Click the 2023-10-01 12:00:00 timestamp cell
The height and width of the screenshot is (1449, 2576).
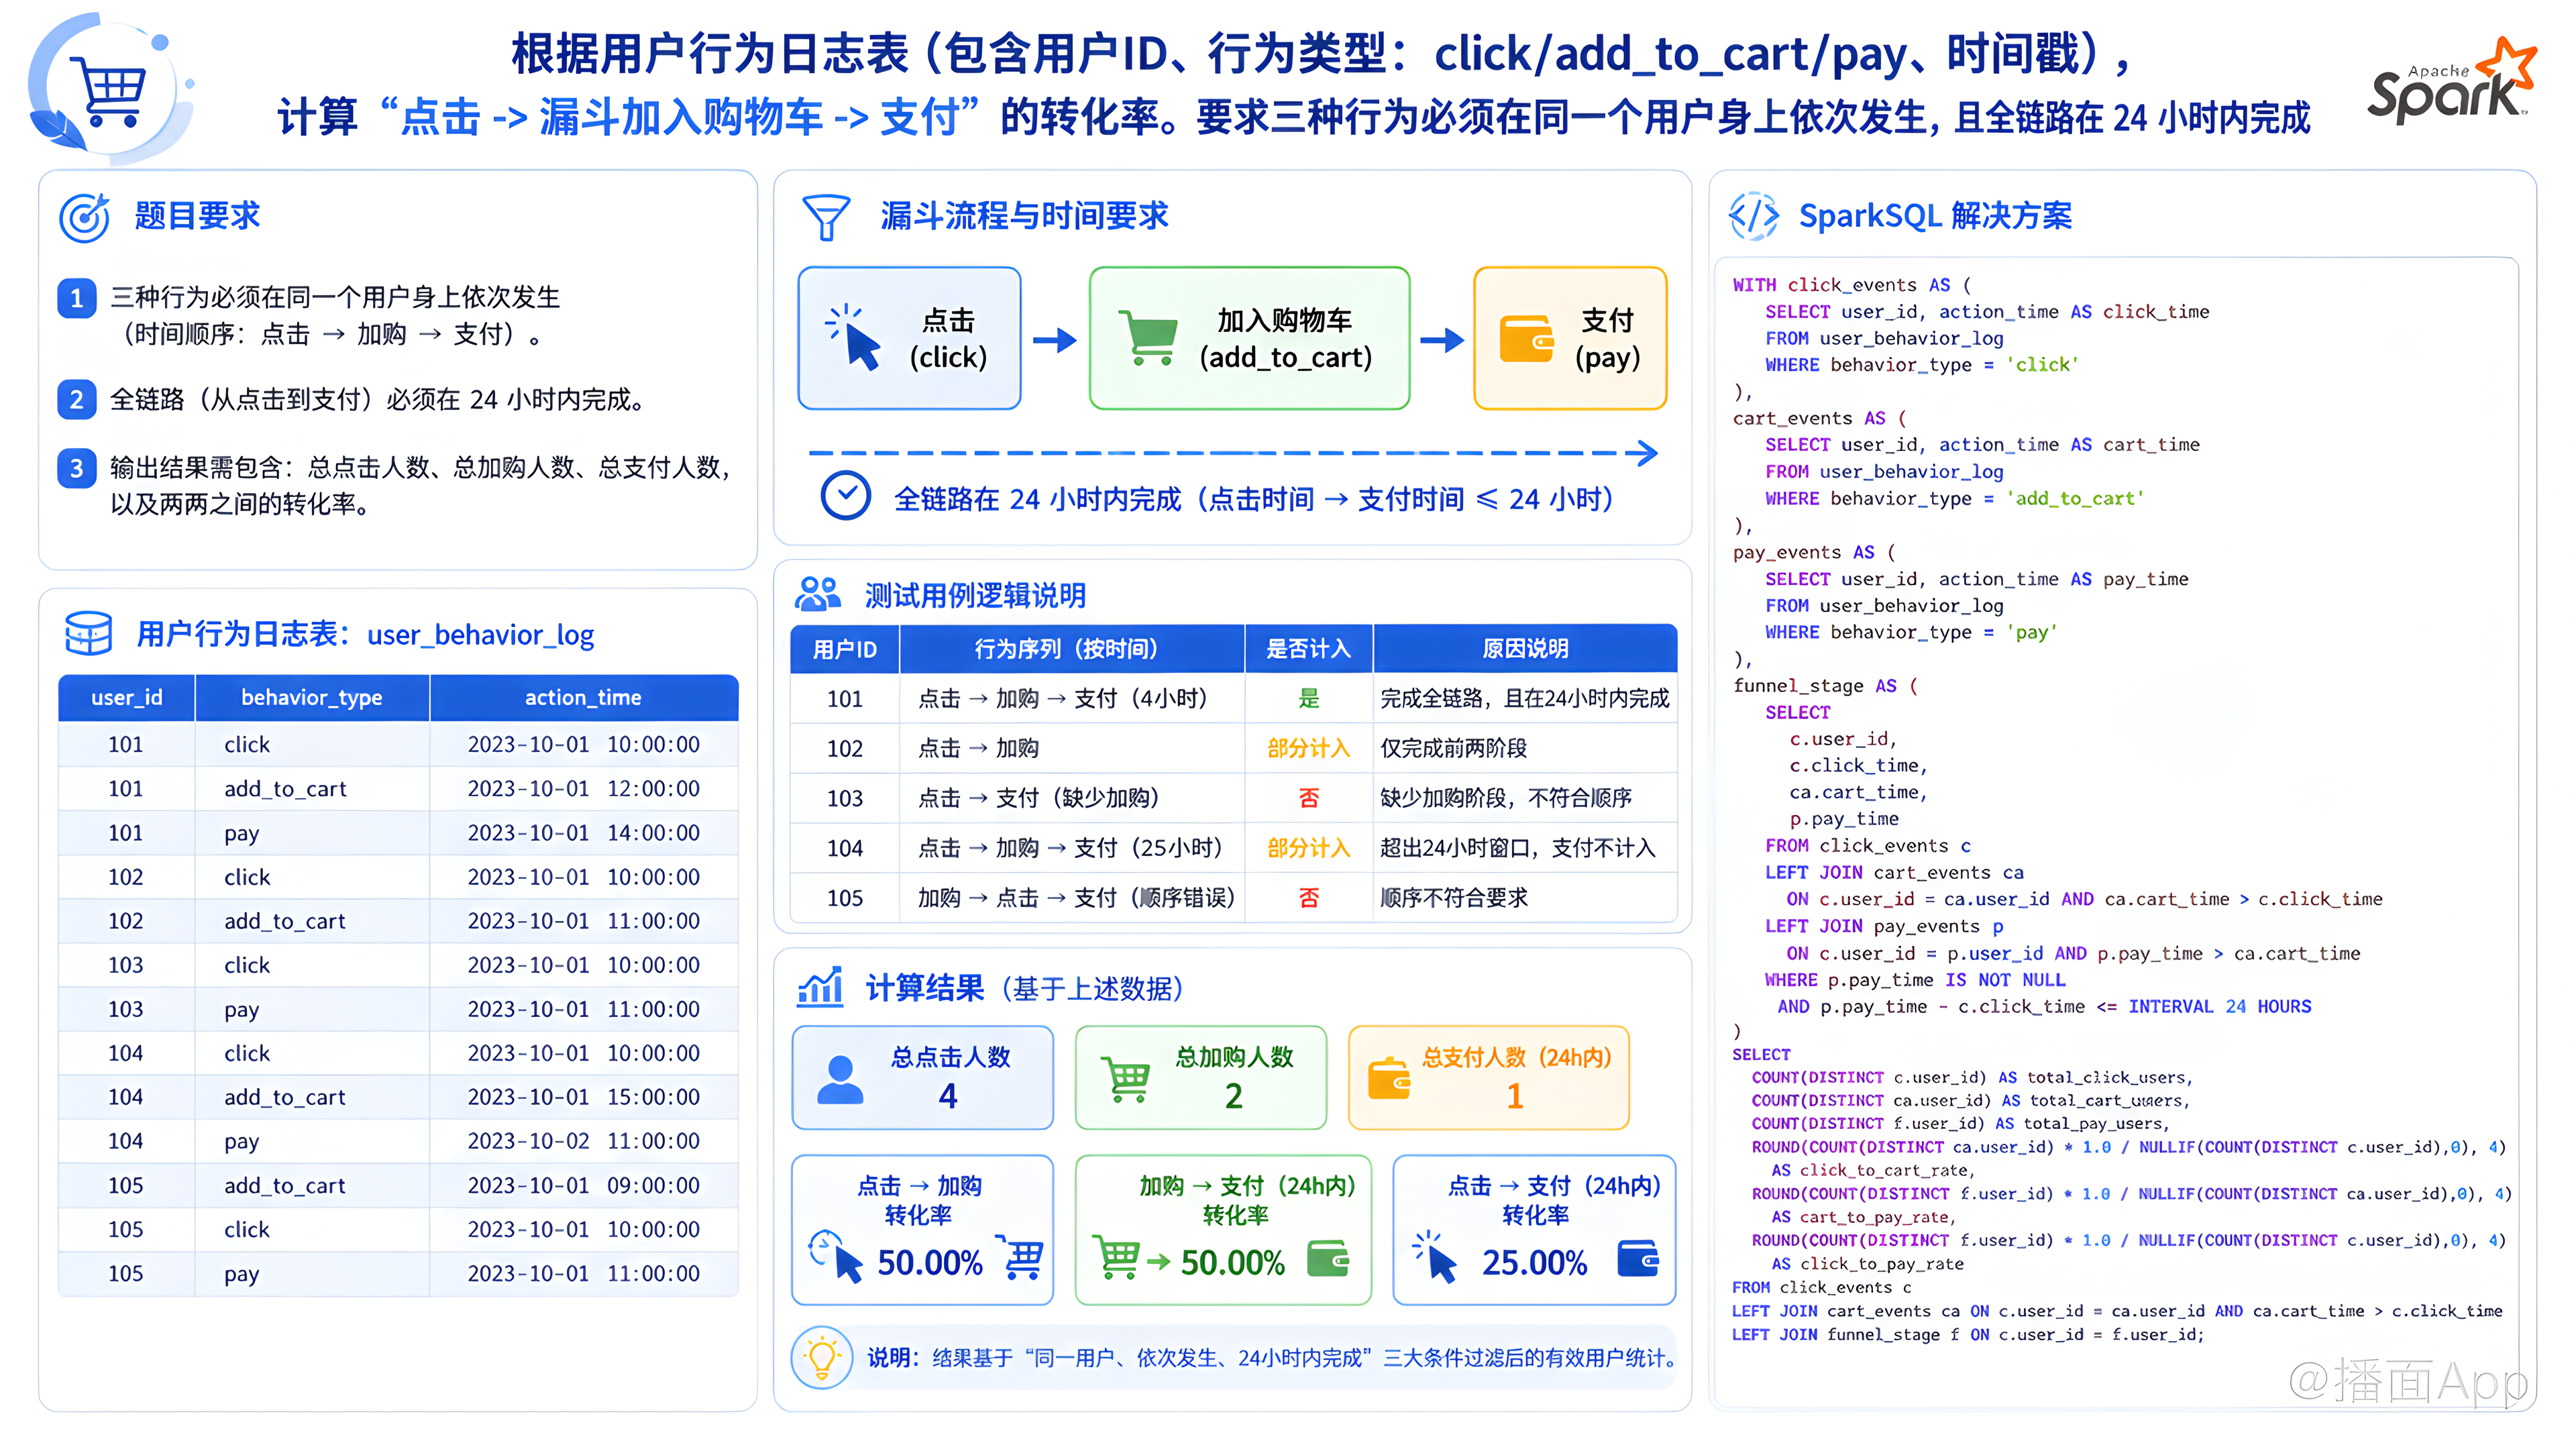[x=584, y=788]
